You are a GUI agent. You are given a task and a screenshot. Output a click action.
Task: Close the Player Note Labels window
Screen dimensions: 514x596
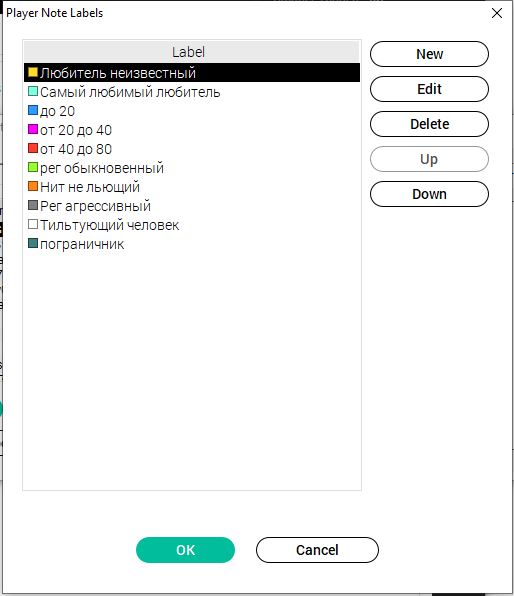tap(497, 13)
